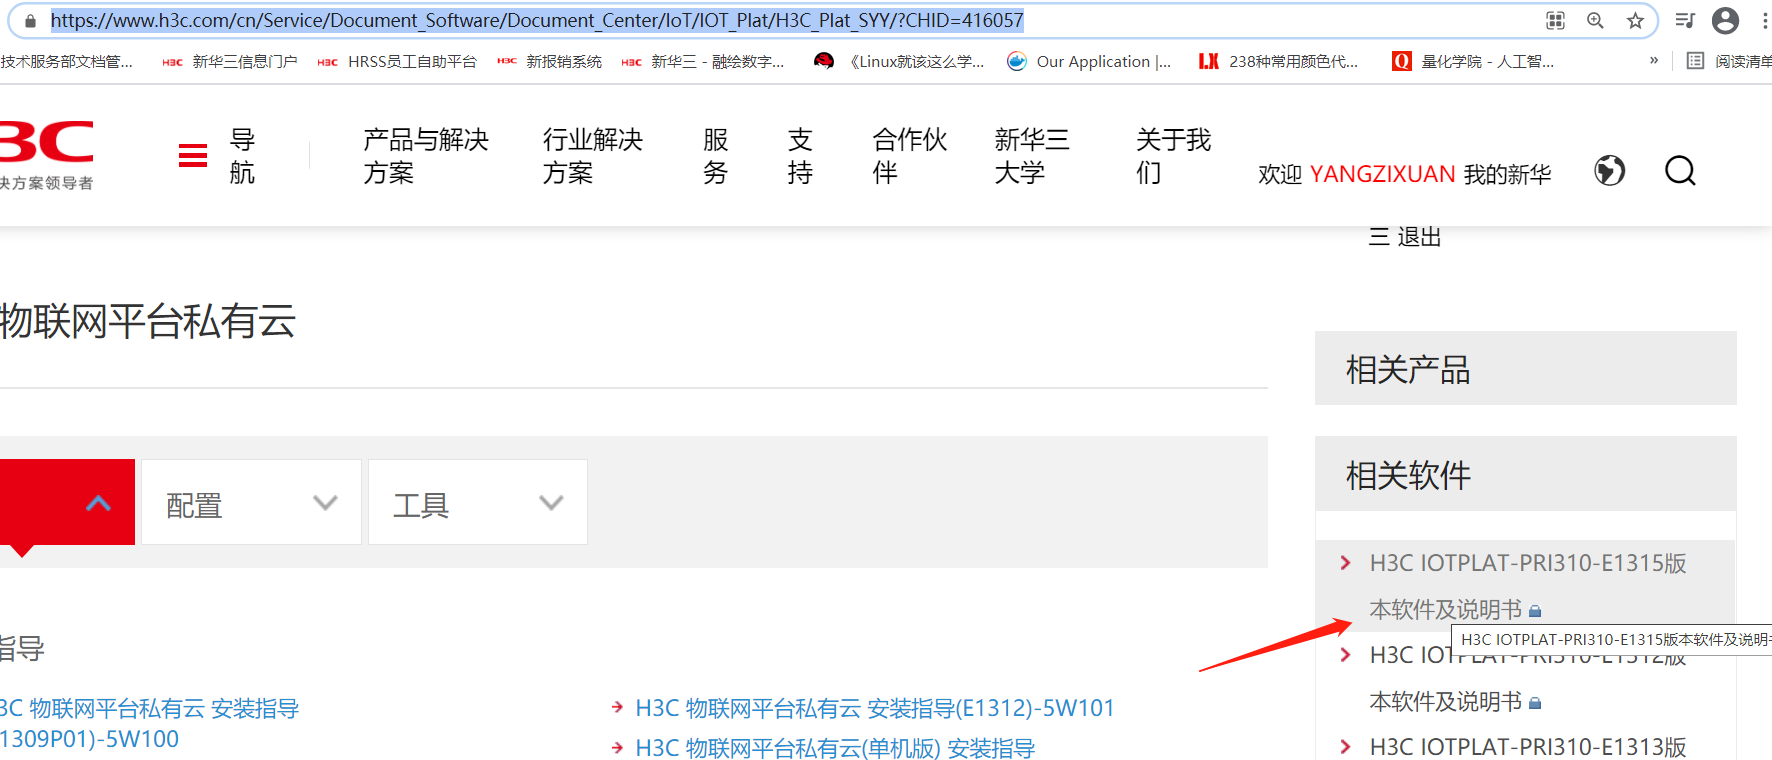Open the IOTPLAT-PRI310-E1315 software link

(x=1528, y=586)
